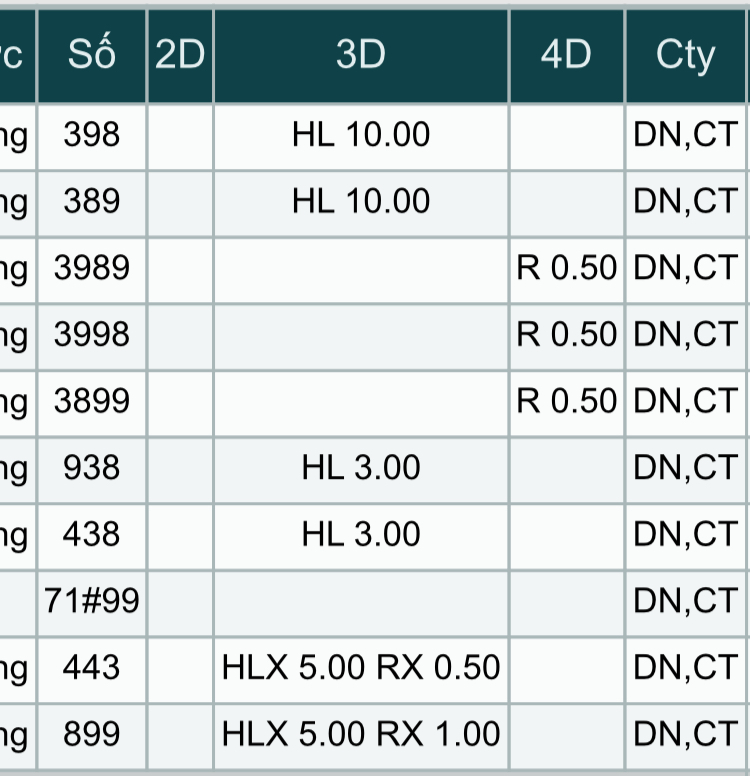Select the row with number 3989
Screen dimensions: 750x776
coord(91,268)
